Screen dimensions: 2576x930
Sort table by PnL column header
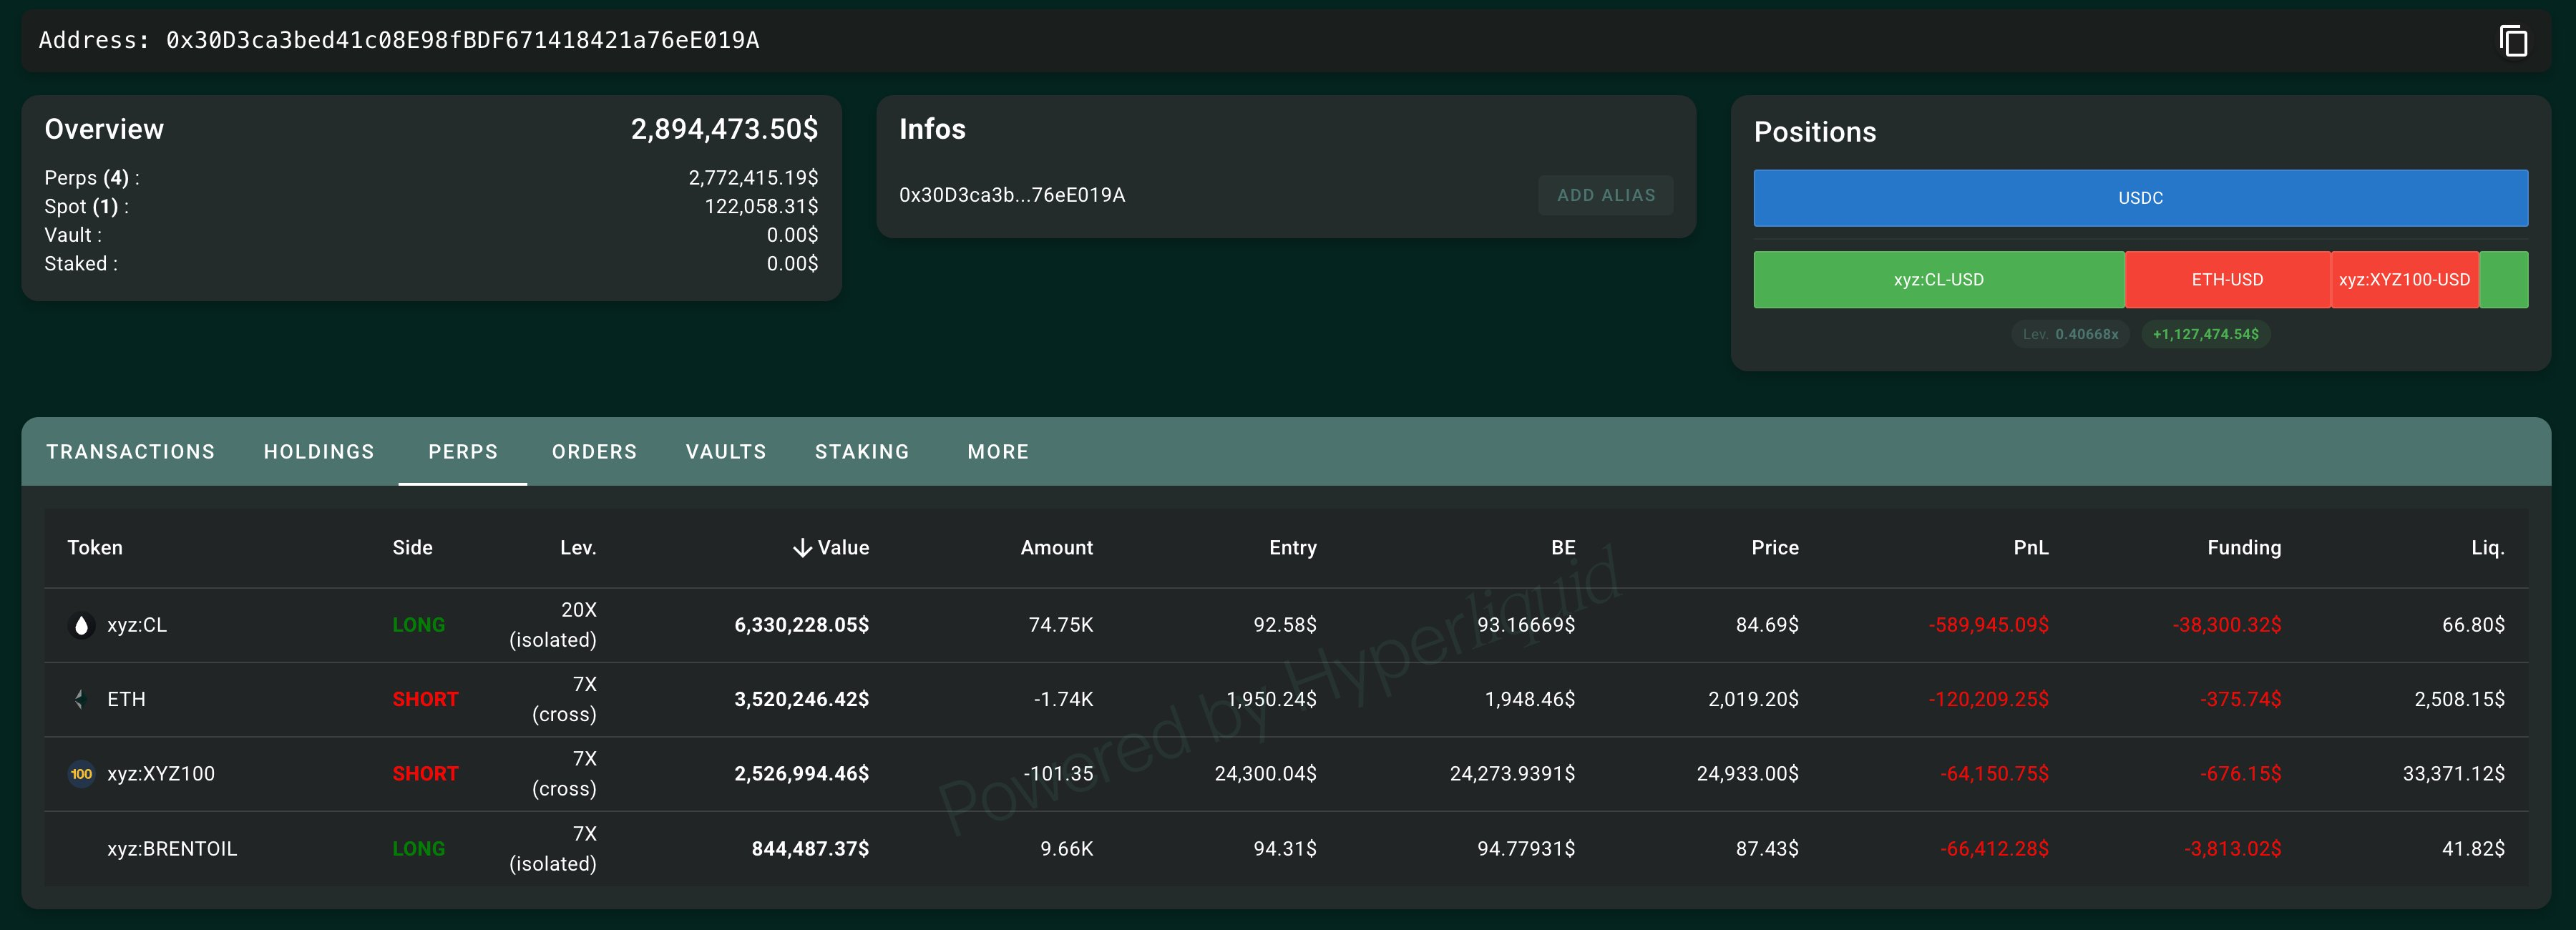click(x=2030, y=548)
